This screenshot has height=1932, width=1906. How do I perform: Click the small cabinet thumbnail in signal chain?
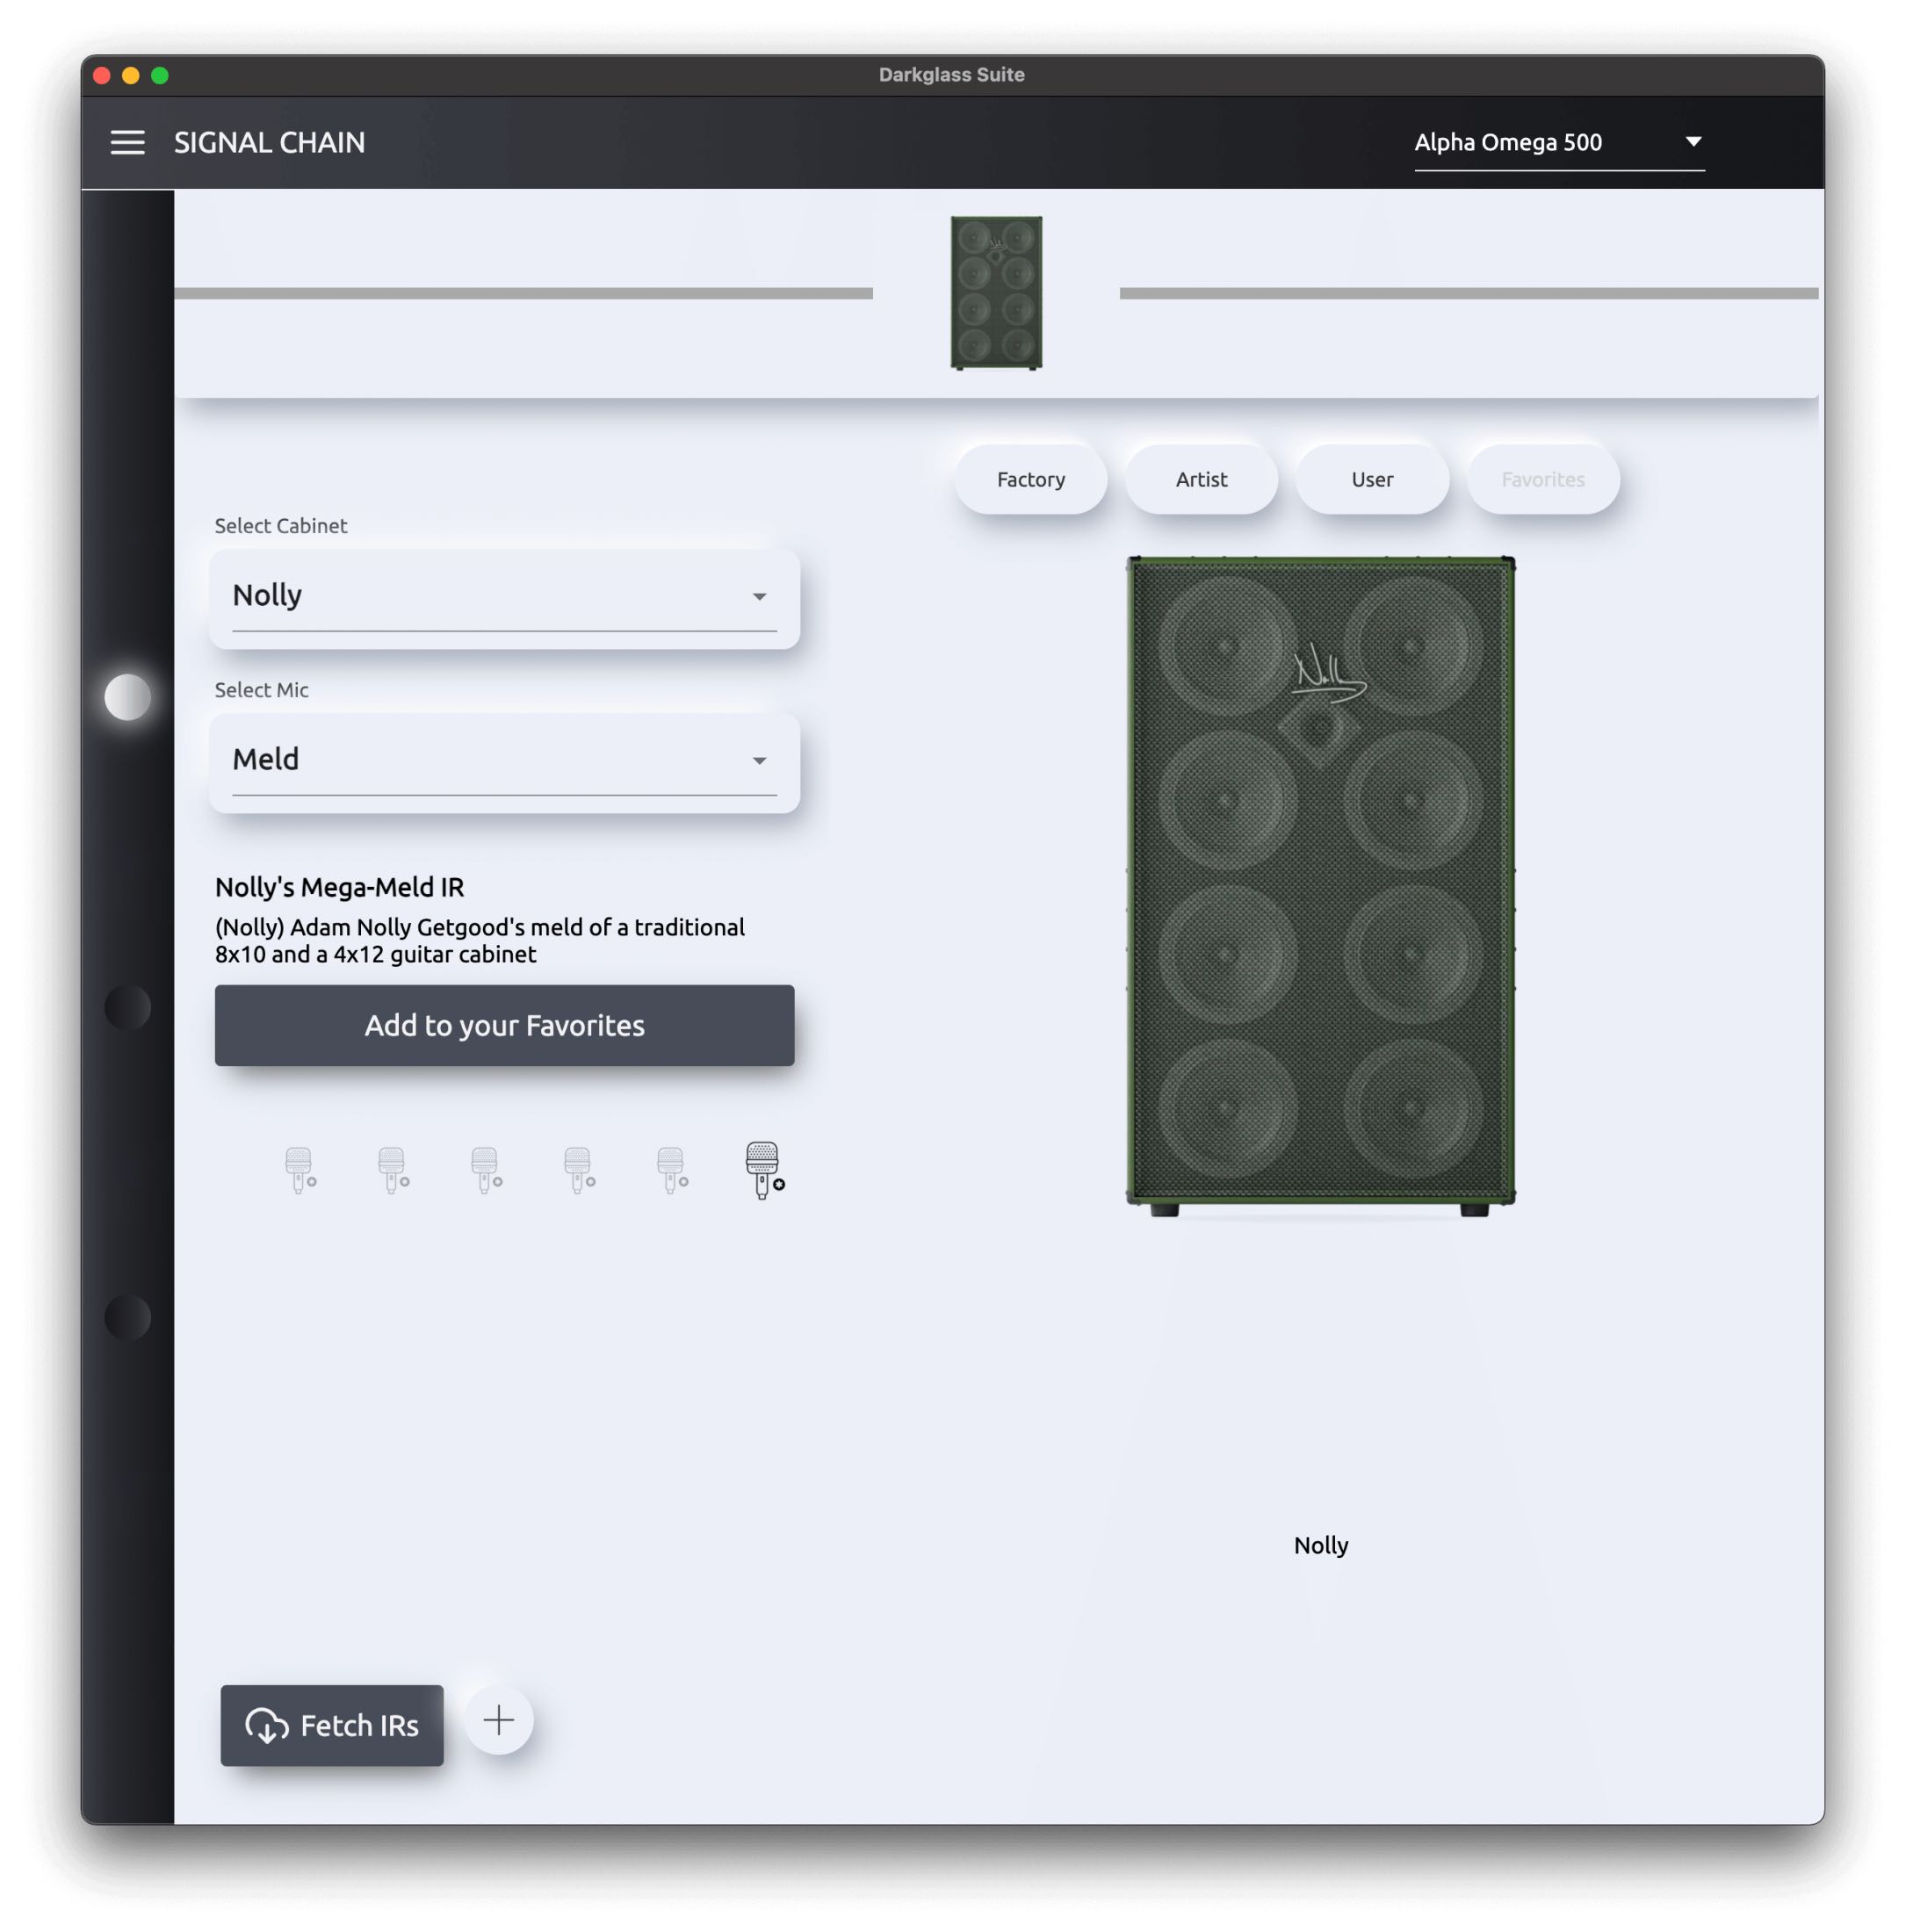point(996,292)
